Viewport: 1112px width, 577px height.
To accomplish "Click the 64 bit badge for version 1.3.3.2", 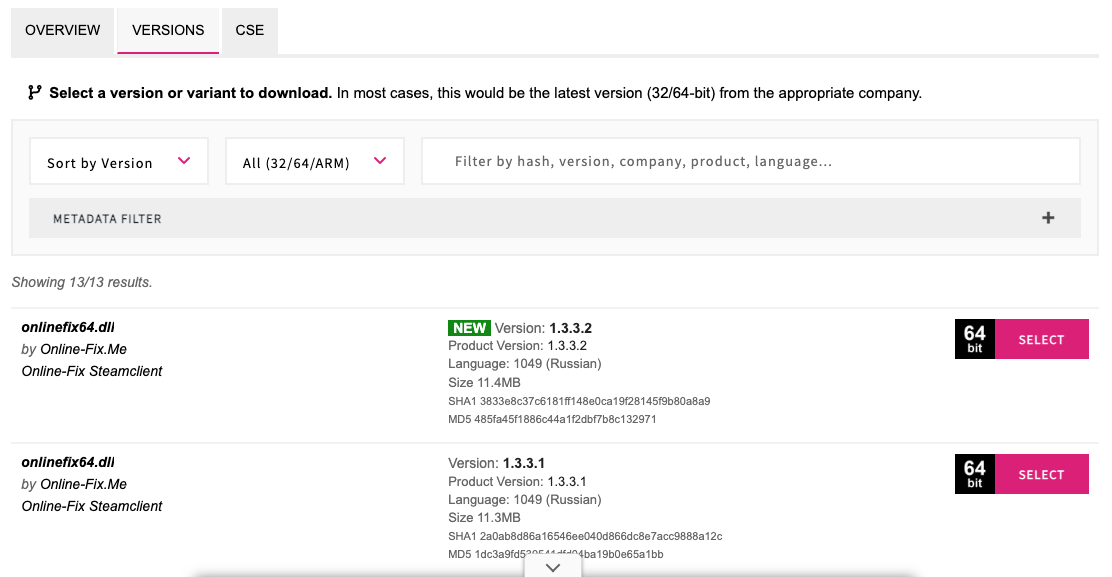I will (975, 340).
